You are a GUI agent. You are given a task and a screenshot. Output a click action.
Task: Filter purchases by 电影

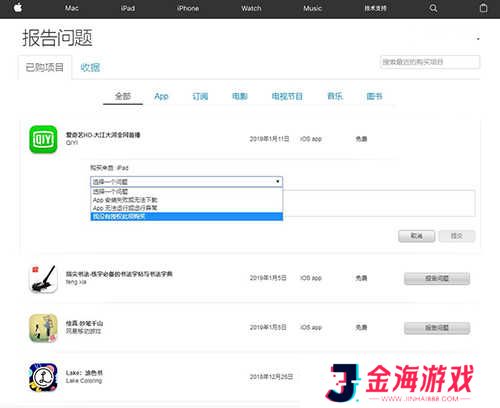(x=240, y=96)
